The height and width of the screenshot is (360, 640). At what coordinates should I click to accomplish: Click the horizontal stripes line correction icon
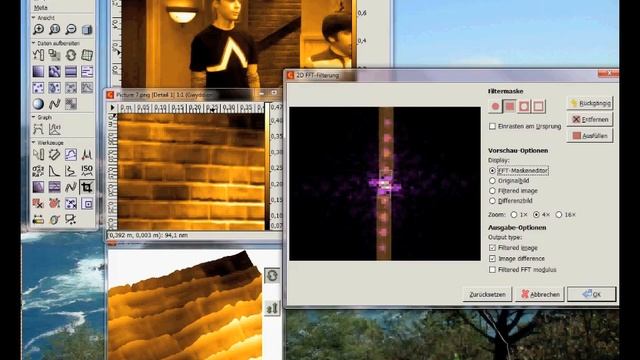click(71, 71)
